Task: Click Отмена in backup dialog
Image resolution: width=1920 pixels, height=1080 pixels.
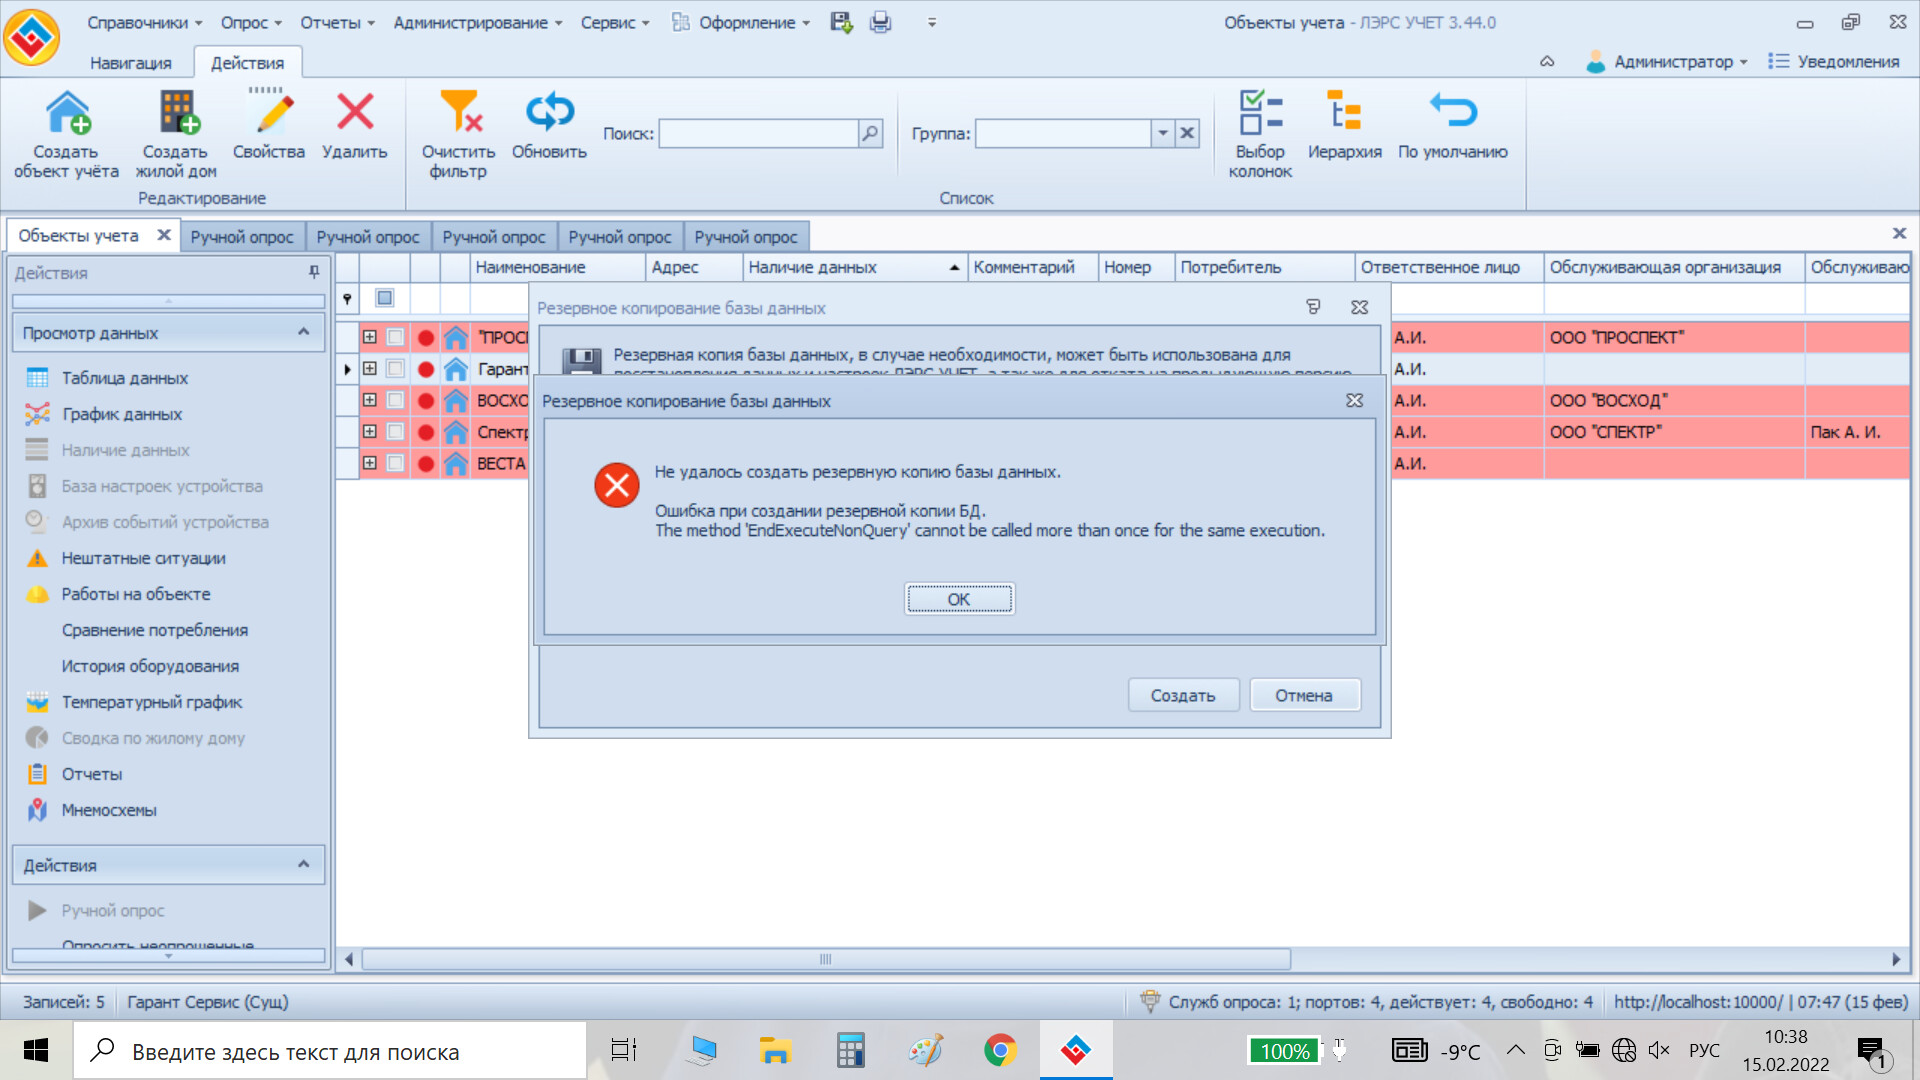Action: [1304, 695]
